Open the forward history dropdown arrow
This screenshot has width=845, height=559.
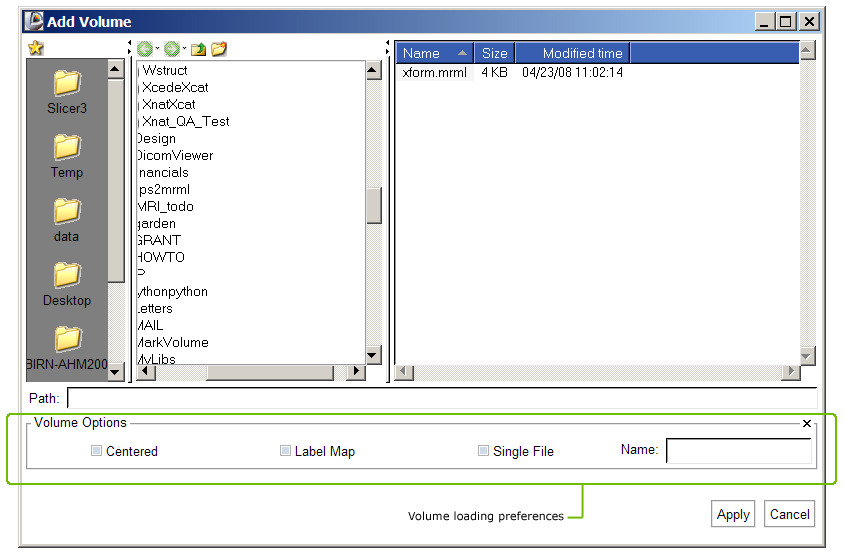[x=185, y=49]
